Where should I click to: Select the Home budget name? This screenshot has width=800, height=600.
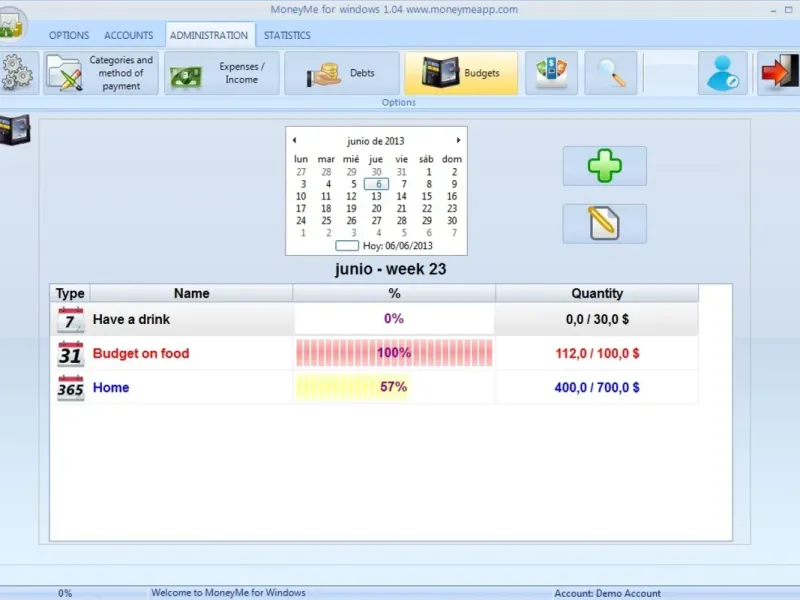111,388
